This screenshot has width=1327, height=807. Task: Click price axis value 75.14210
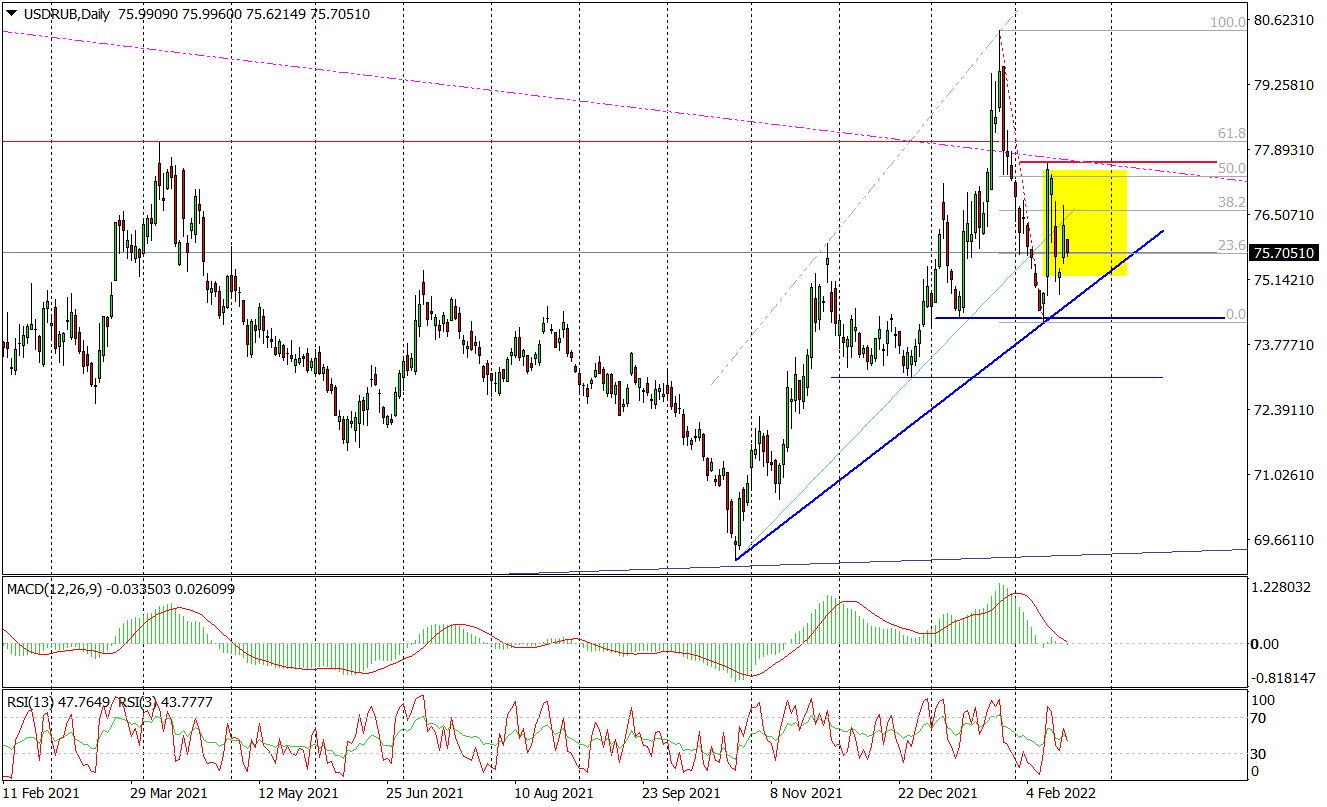[1284, 280]
